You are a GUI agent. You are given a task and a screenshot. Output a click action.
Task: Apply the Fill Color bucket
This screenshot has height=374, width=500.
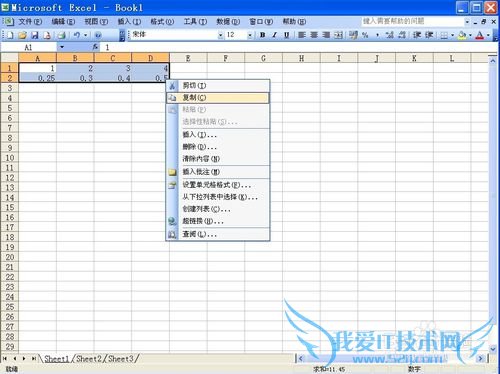462,35
